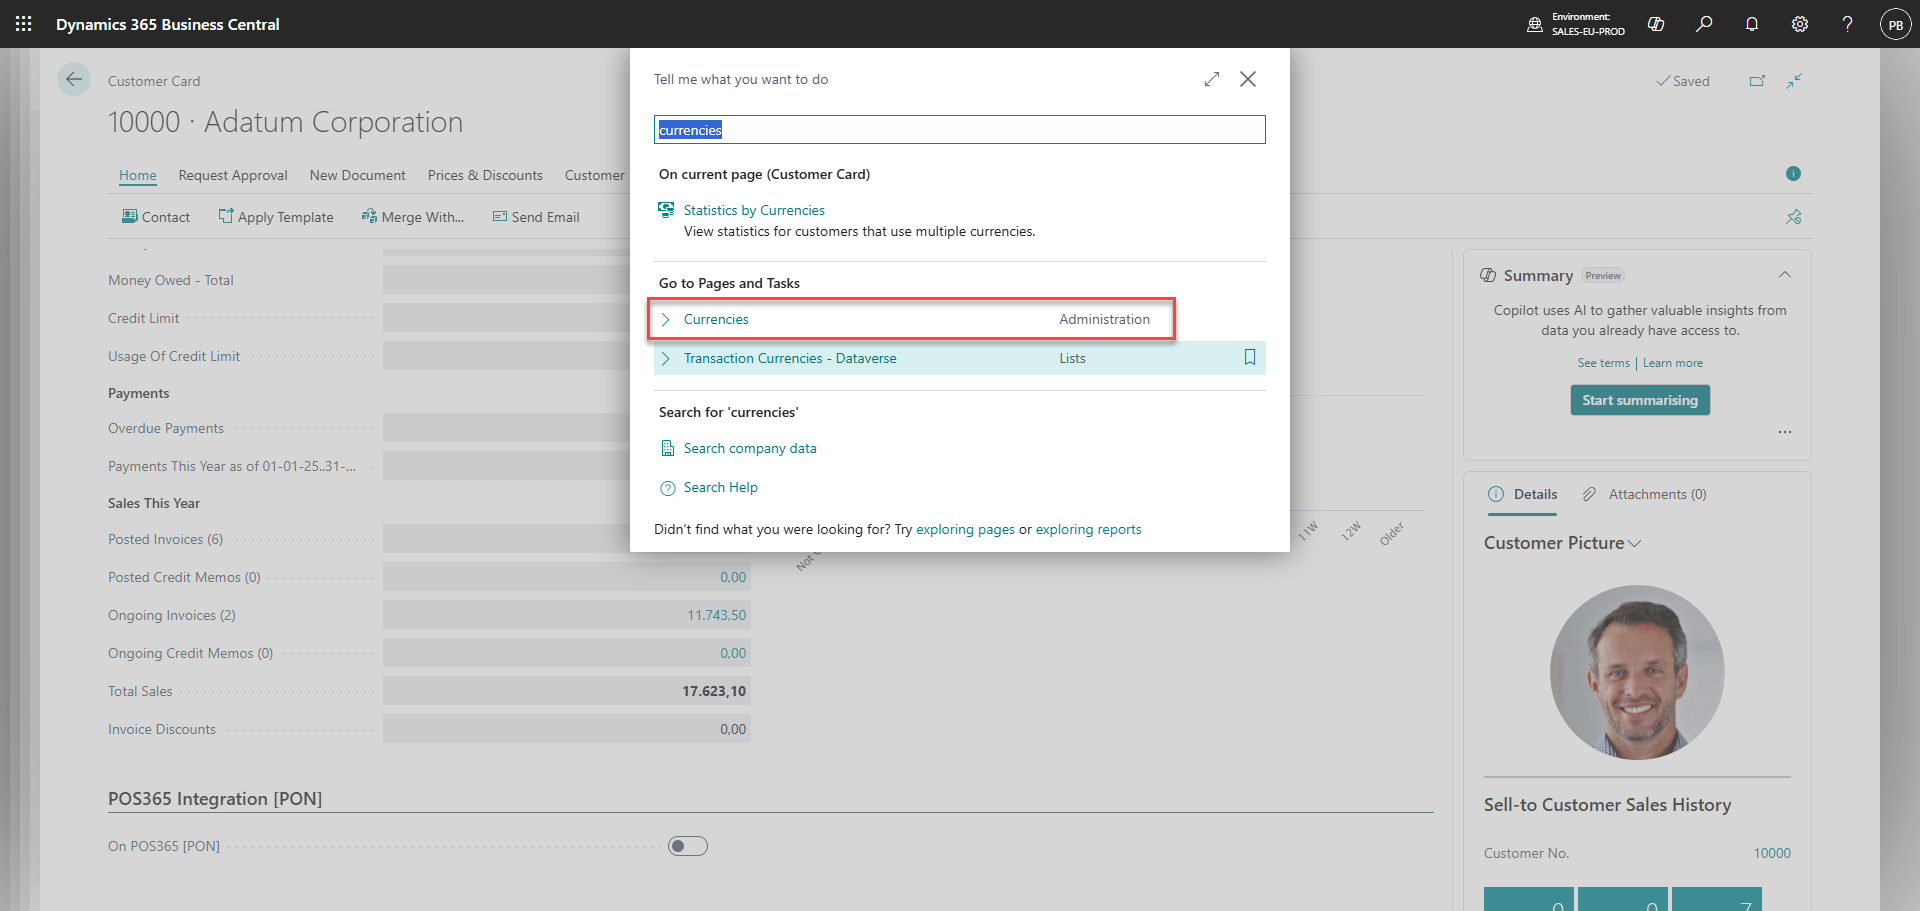Click the blue information icon
This screenshot has width=1920, height=911.
pos(1793,173)
